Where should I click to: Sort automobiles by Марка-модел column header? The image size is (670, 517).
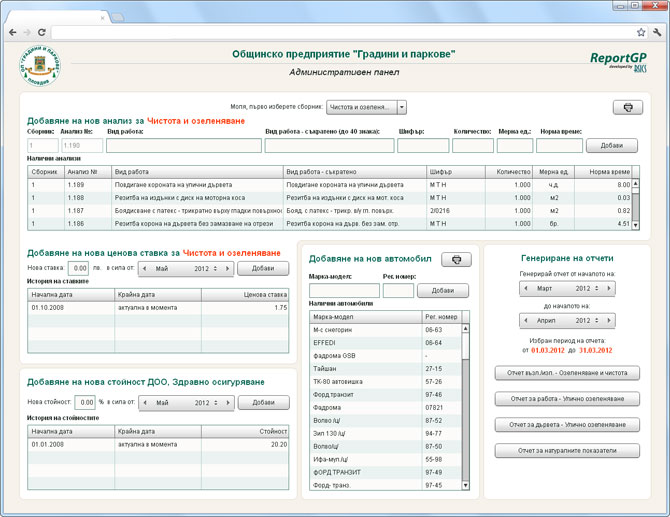pyautogui.click(x=366, y=317)
